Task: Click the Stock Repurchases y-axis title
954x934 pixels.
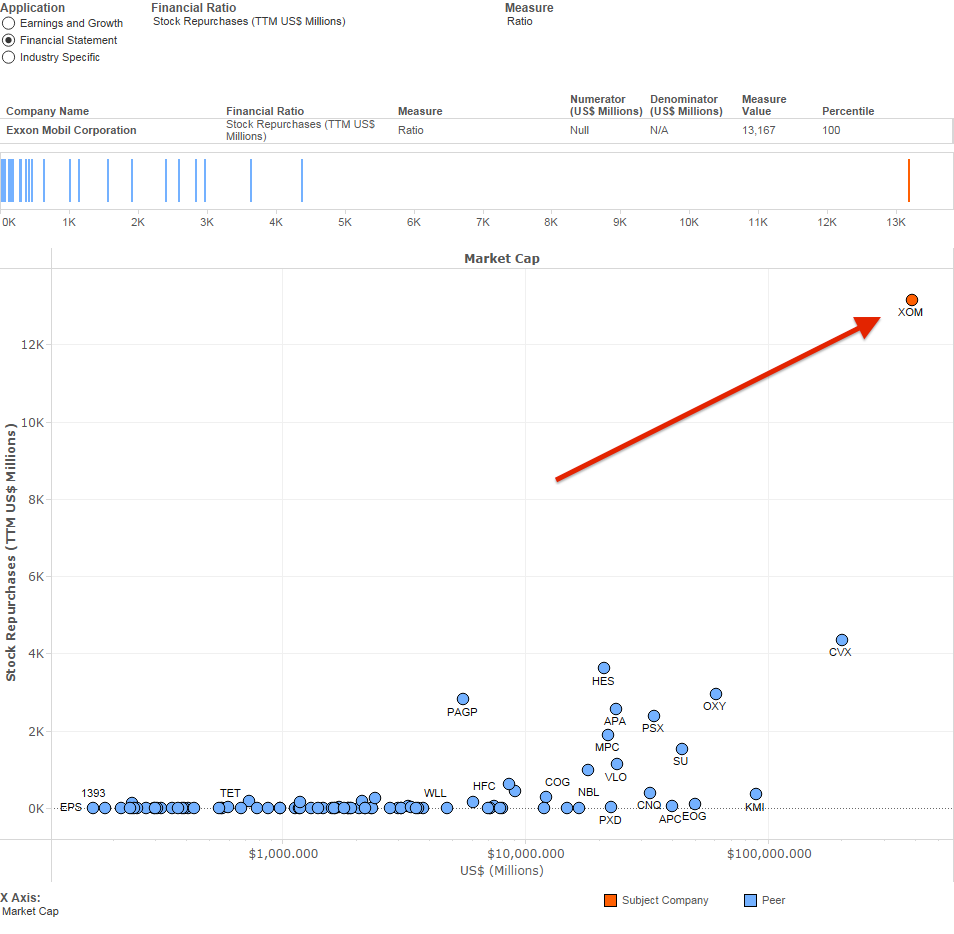Action: (x=10, y=552)
